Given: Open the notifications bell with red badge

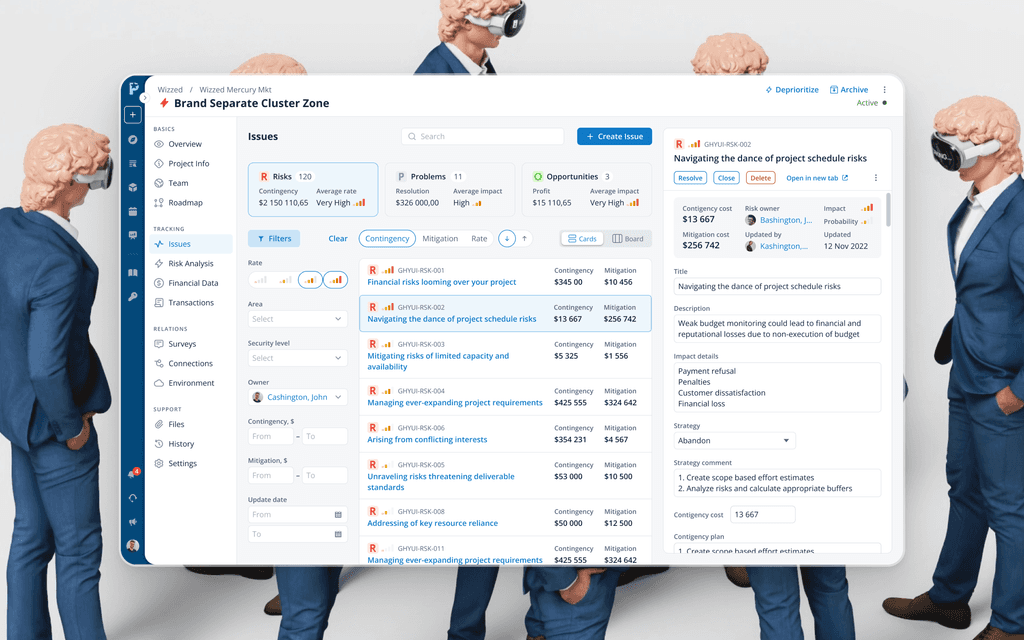Looking at the screenshot, I should pos(133,473).
